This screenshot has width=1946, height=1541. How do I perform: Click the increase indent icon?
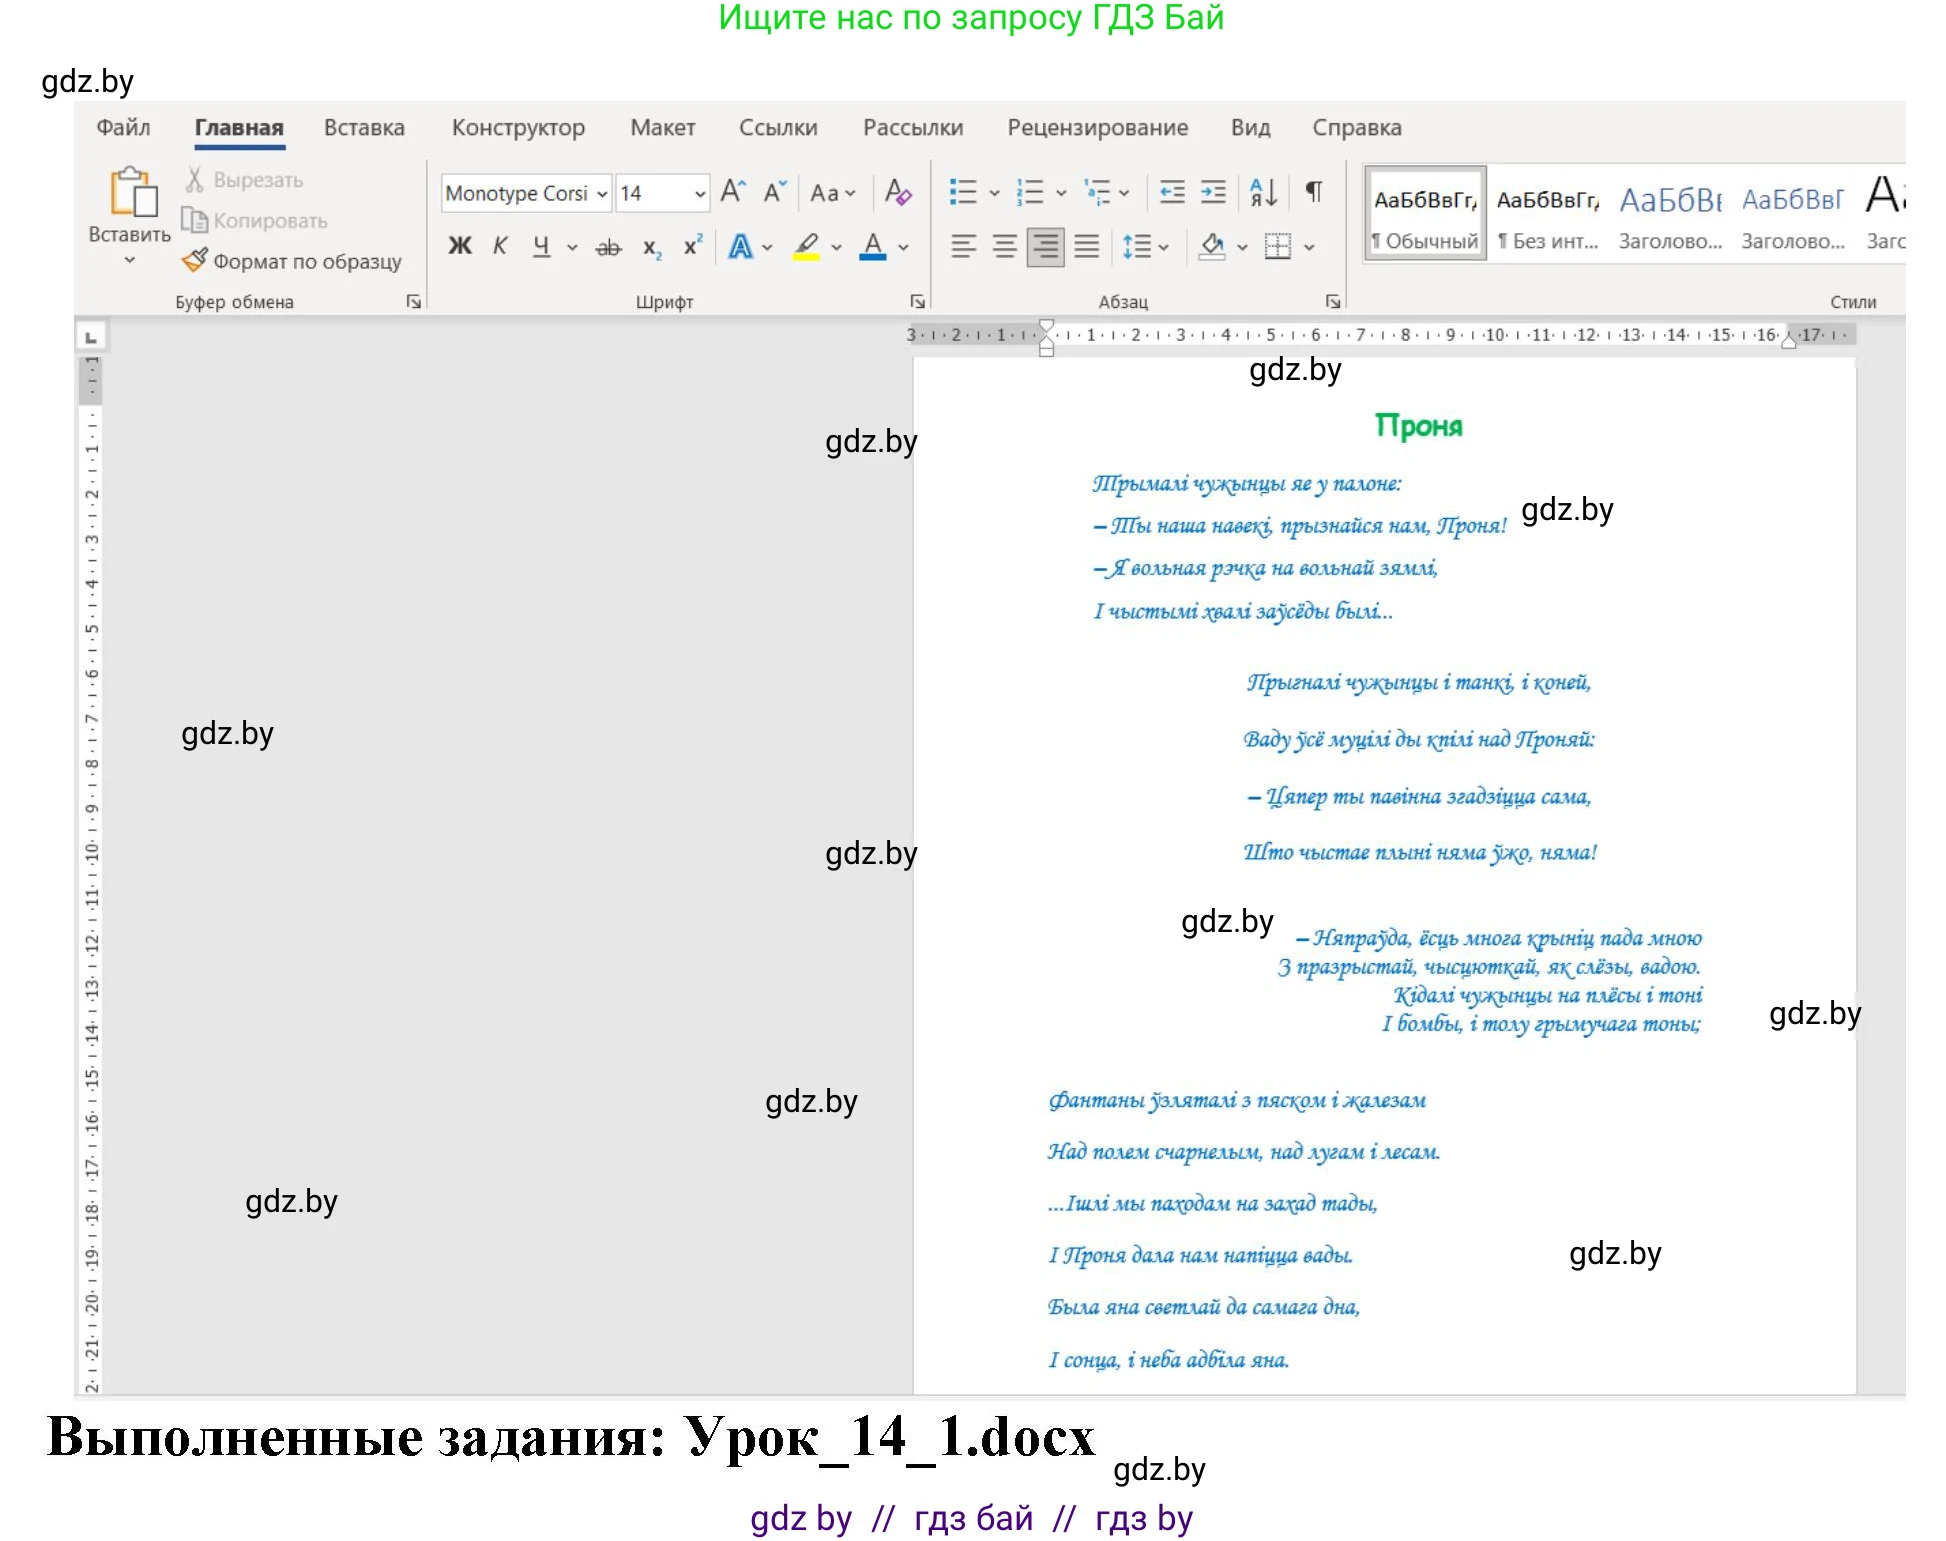(1213, 192)
